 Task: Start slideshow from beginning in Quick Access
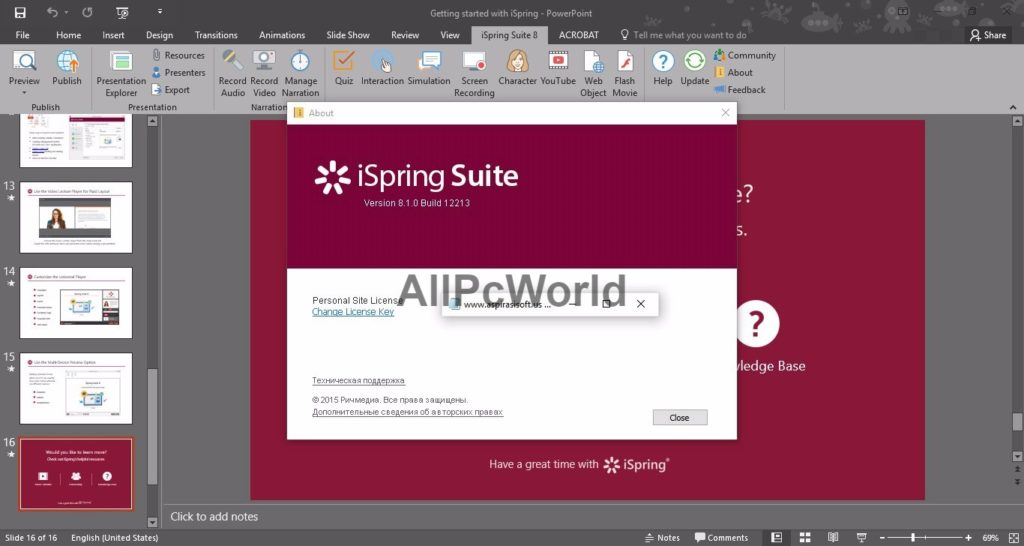click(121, 12)
